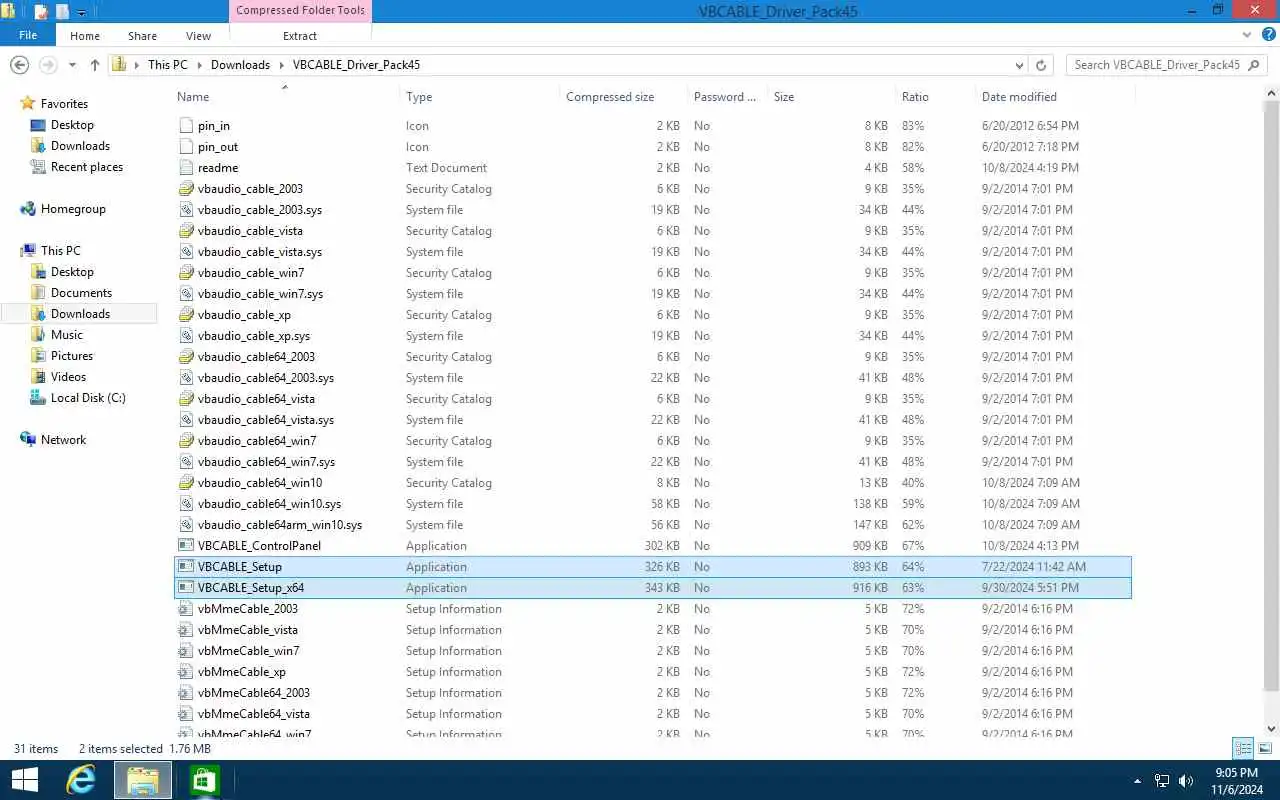Viewport: 1280px width, 800px height.
Task: Open Quick Access Toolbar customize dropdown
Action: pos(81,13)
